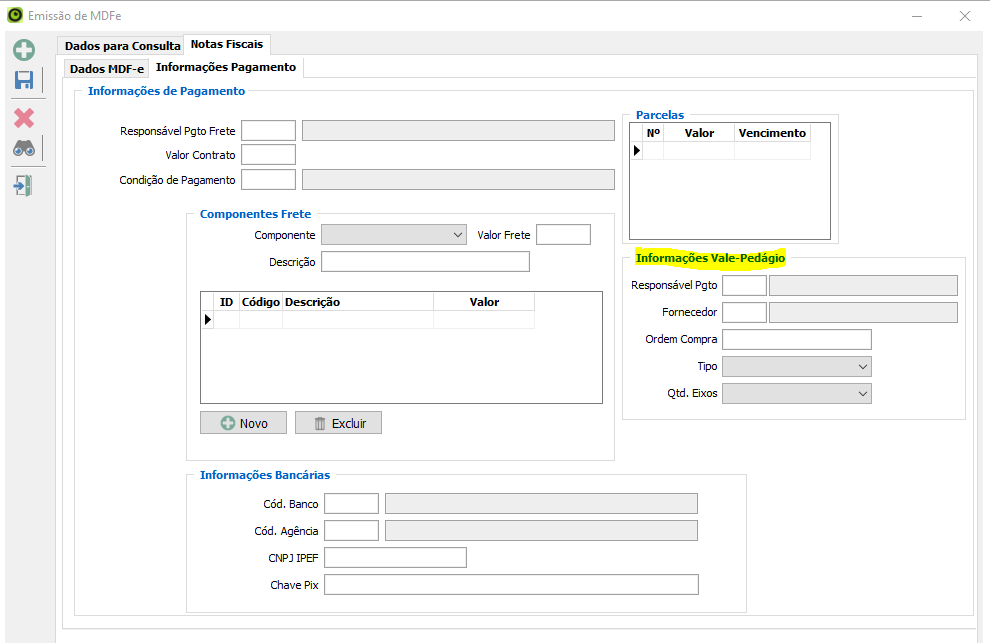Click the Ordem Compra input field
The height and width of the screenshot is (643, 990).
click(x=797, y=339)
